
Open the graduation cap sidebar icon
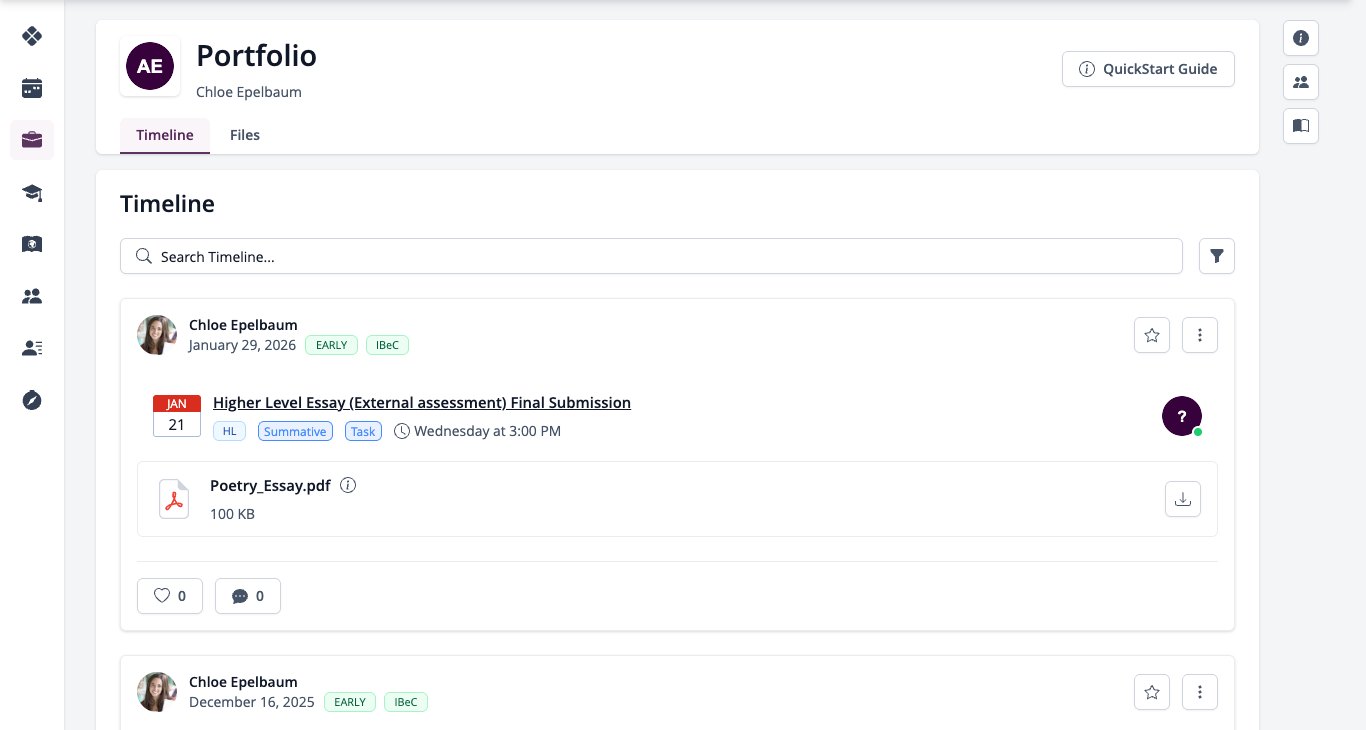[32, 192]
